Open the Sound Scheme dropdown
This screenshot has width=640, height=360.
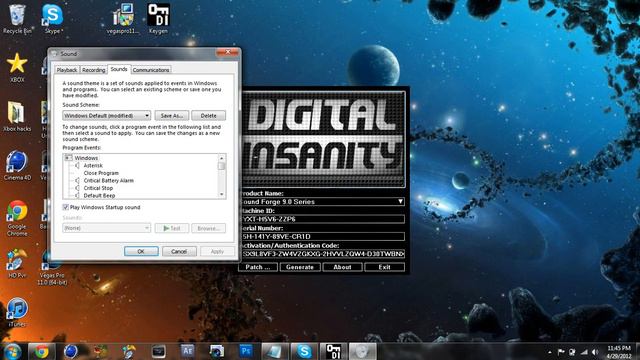click(x=107, y=116)
